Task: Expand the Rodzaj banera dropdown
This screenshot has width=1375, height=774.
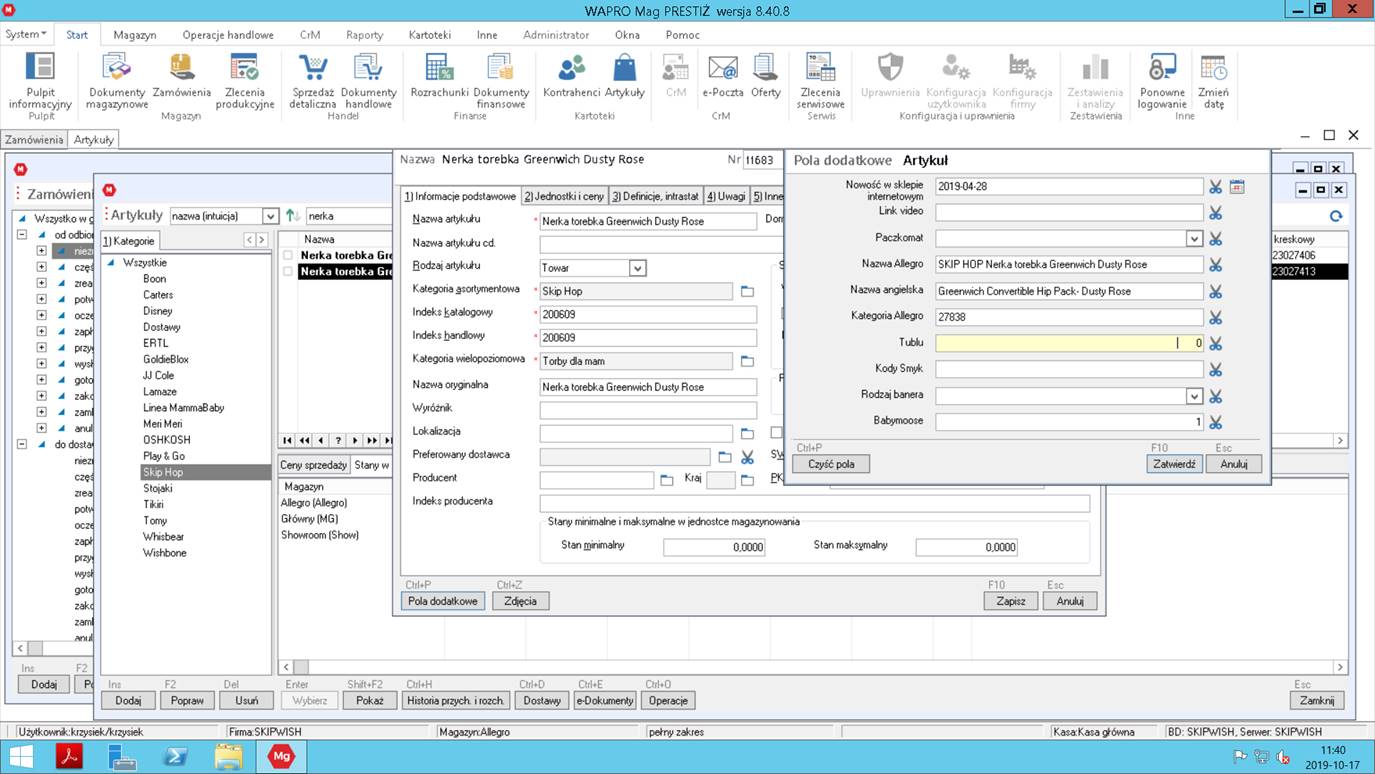Action: pyautogui.click(x=1193, y=396)
